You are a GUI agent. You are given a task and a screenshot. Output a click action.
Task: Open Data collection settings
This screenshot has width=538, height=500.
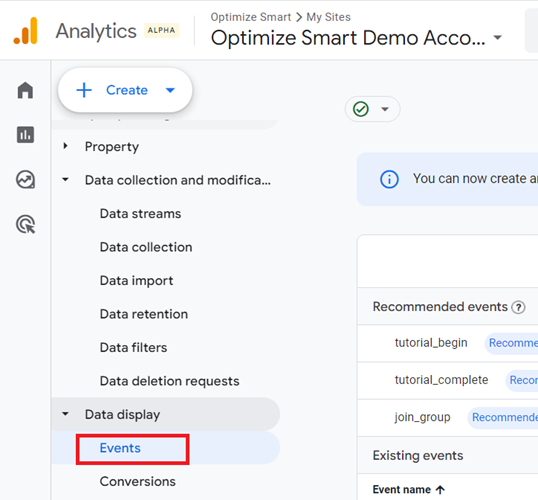point(146,247)
